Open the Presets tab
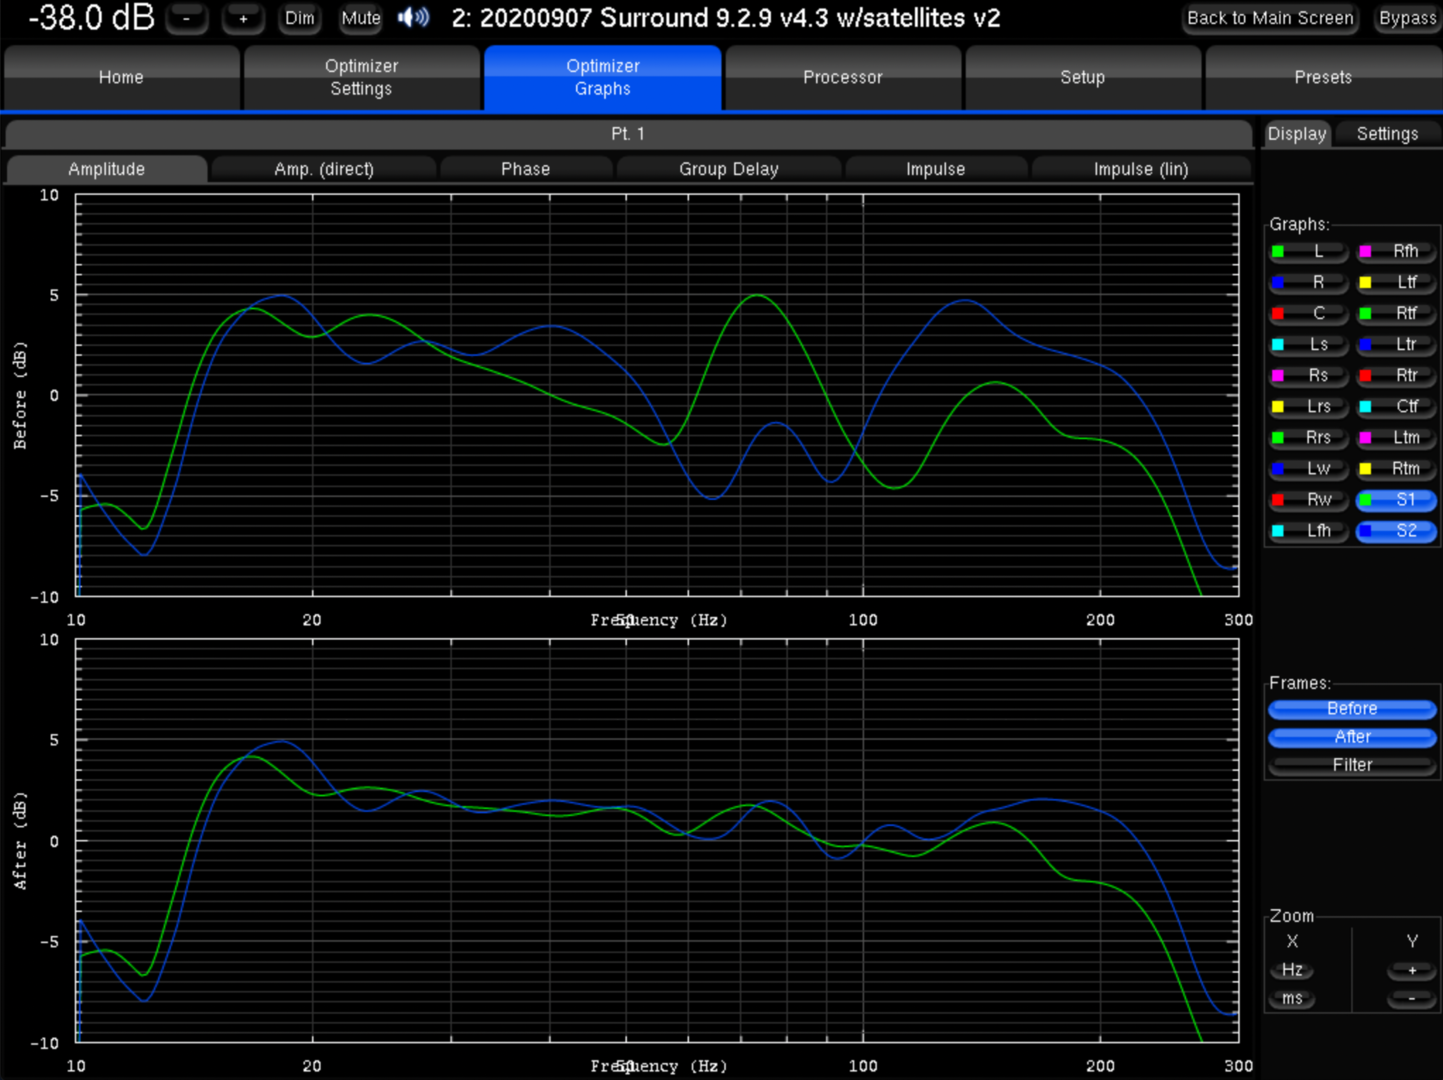 click(1323, 77)
